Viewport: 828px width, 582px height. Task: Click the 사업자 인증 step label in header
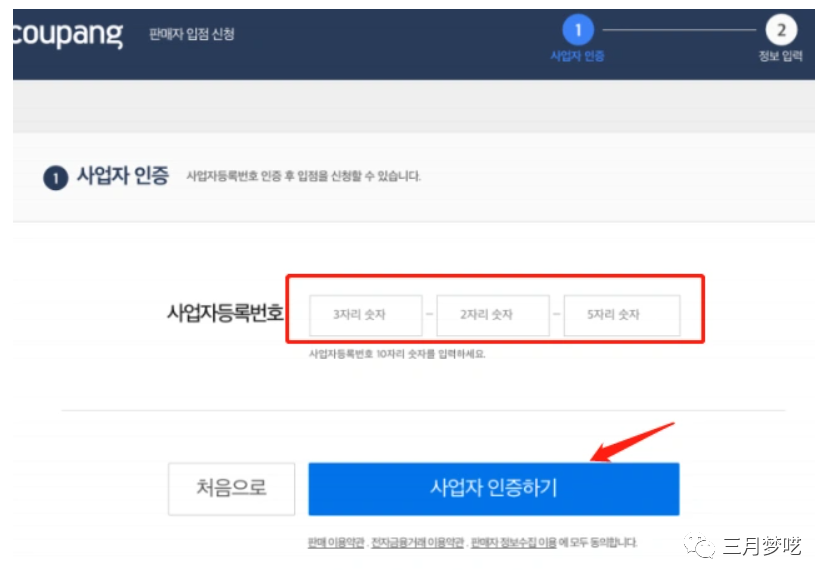coord(577,56)
